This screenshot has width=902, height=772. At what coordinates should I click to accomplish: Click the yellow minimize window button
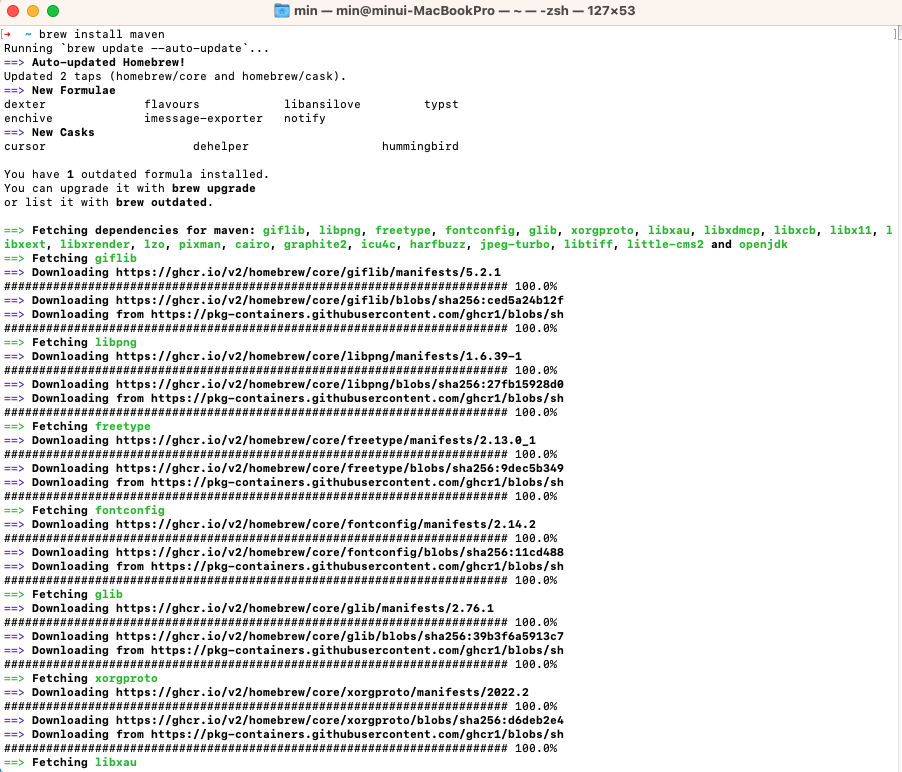(x=33, y=10)
